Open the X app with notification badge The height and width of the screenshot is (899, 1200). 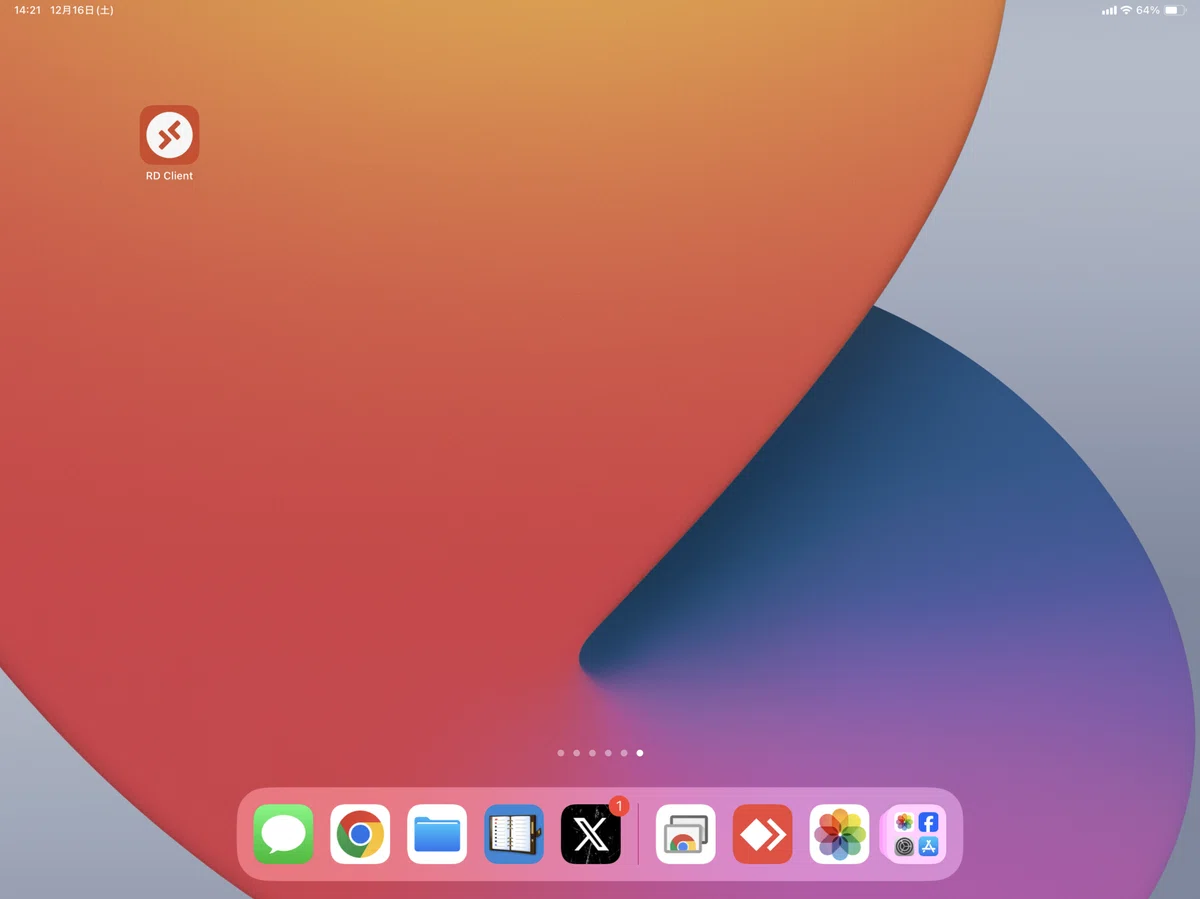coord(591,834)
